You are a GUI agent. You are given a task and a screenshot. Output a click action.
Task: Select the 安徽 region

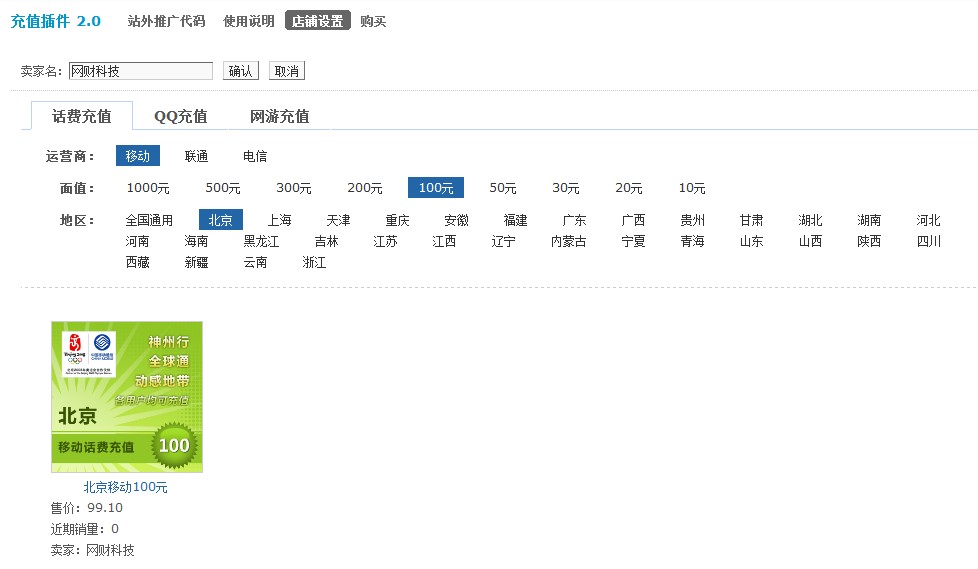pos(457,220)
